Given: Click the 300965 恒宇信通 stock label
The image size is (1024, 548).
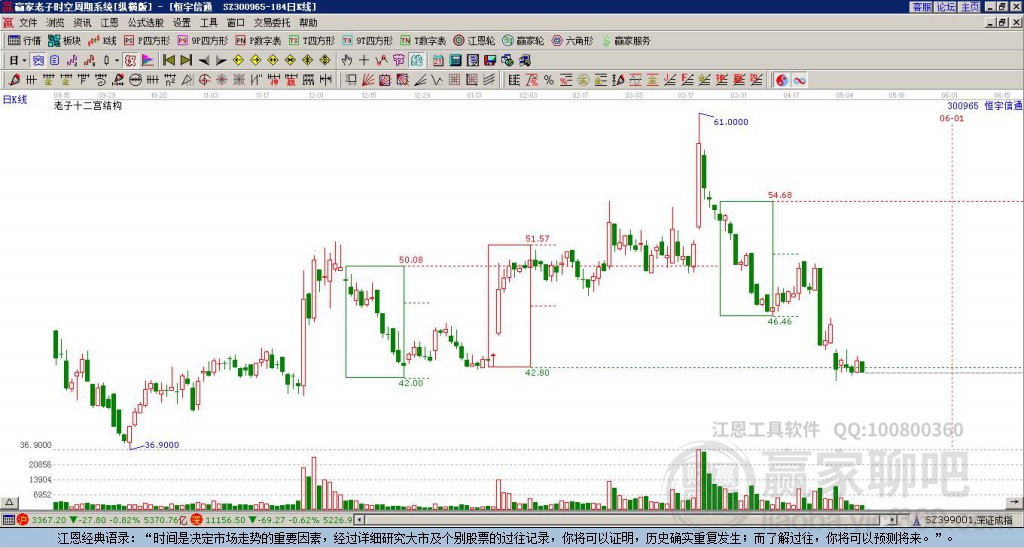Looking at the screenshot, I should coord(985,106).
